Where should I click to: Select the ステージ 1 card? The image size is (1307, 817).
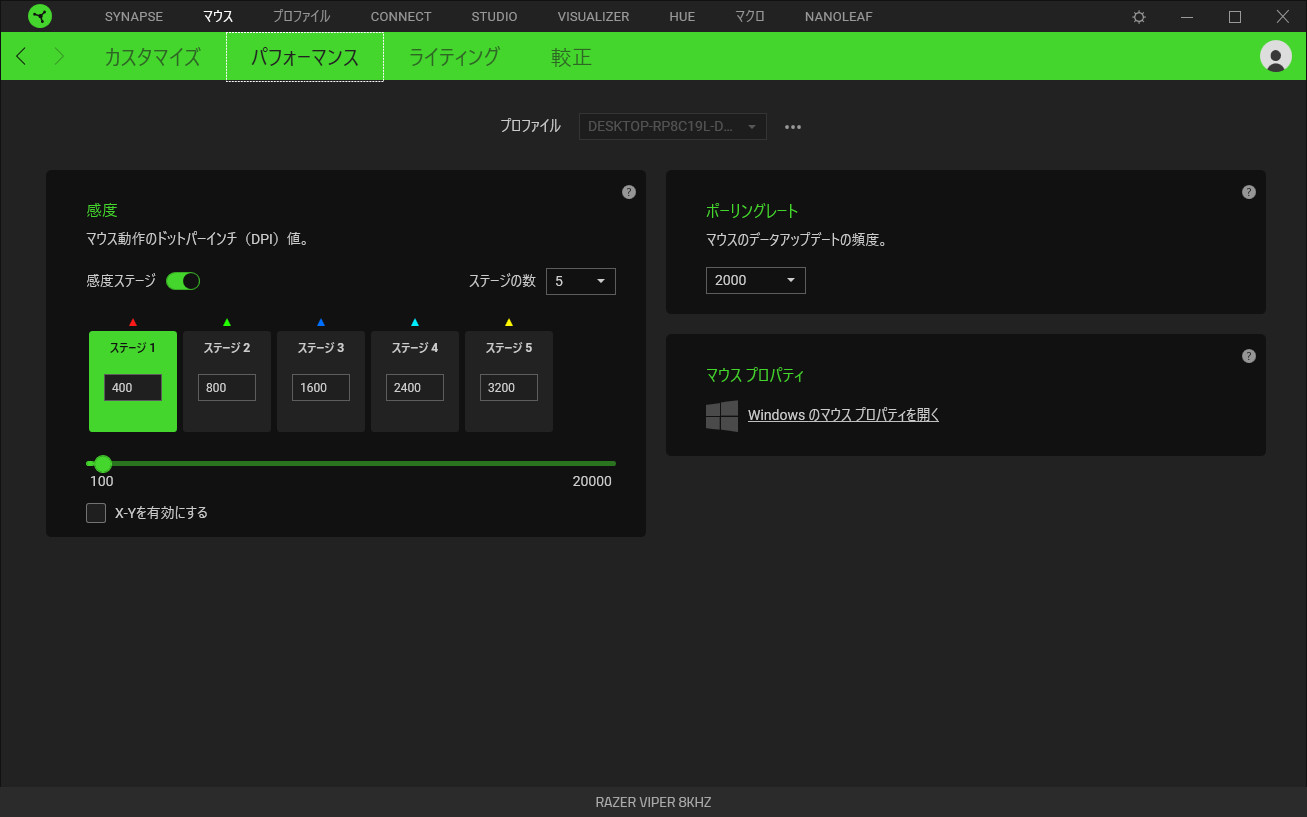(x=133, y=382)
